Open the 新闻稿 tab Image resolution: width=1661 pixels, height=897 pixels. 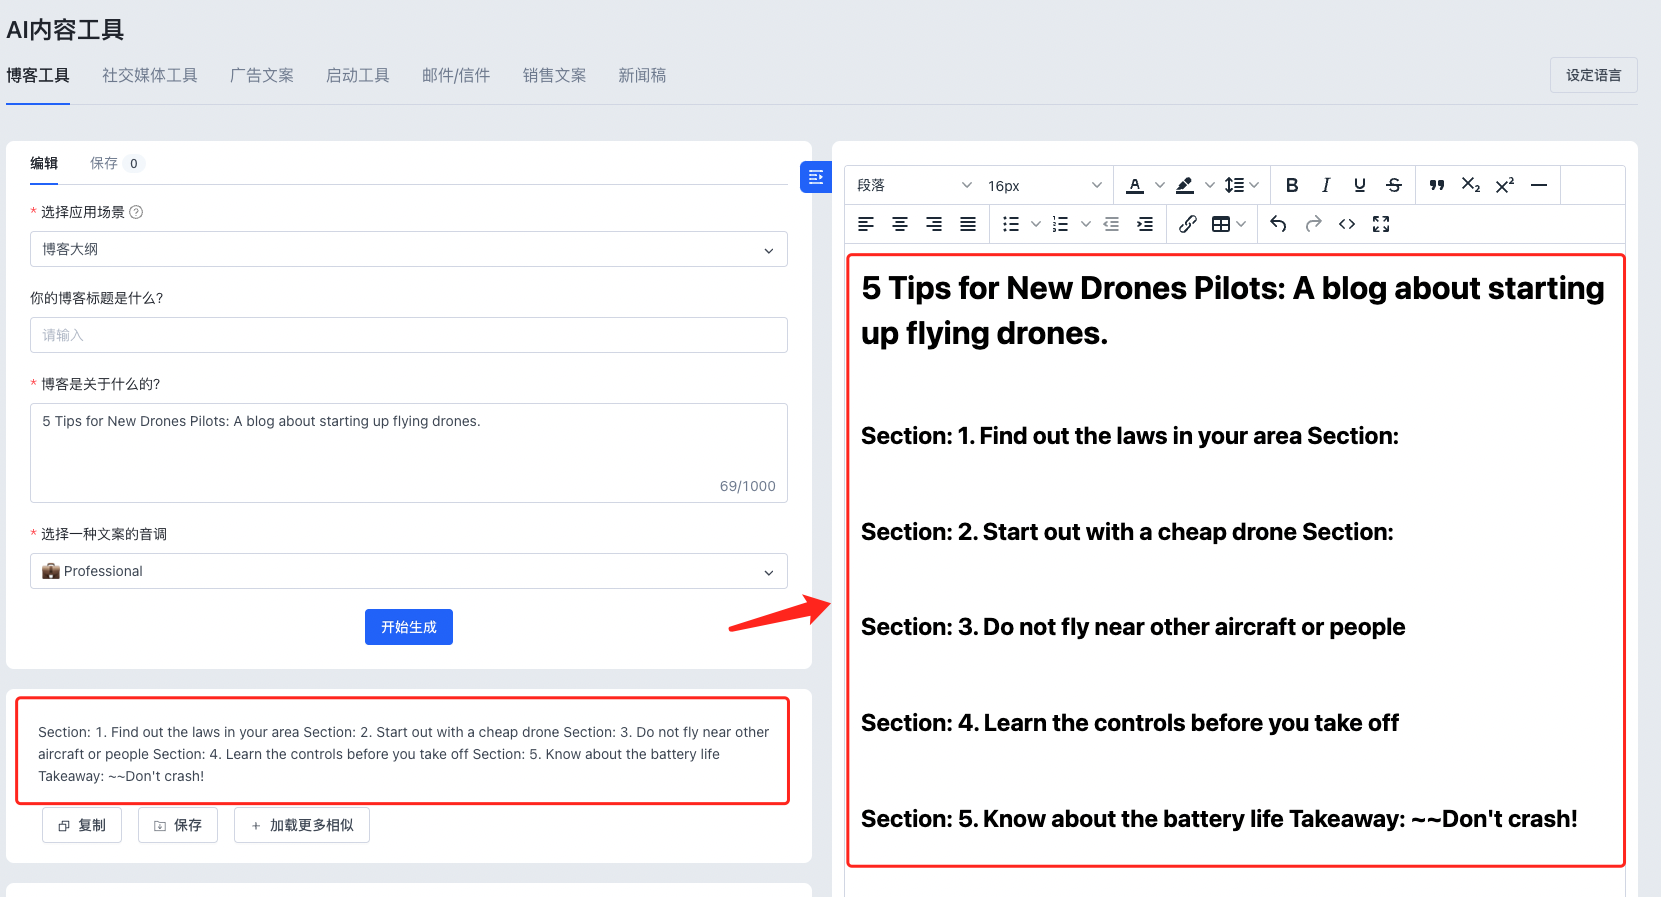(642, 75)
